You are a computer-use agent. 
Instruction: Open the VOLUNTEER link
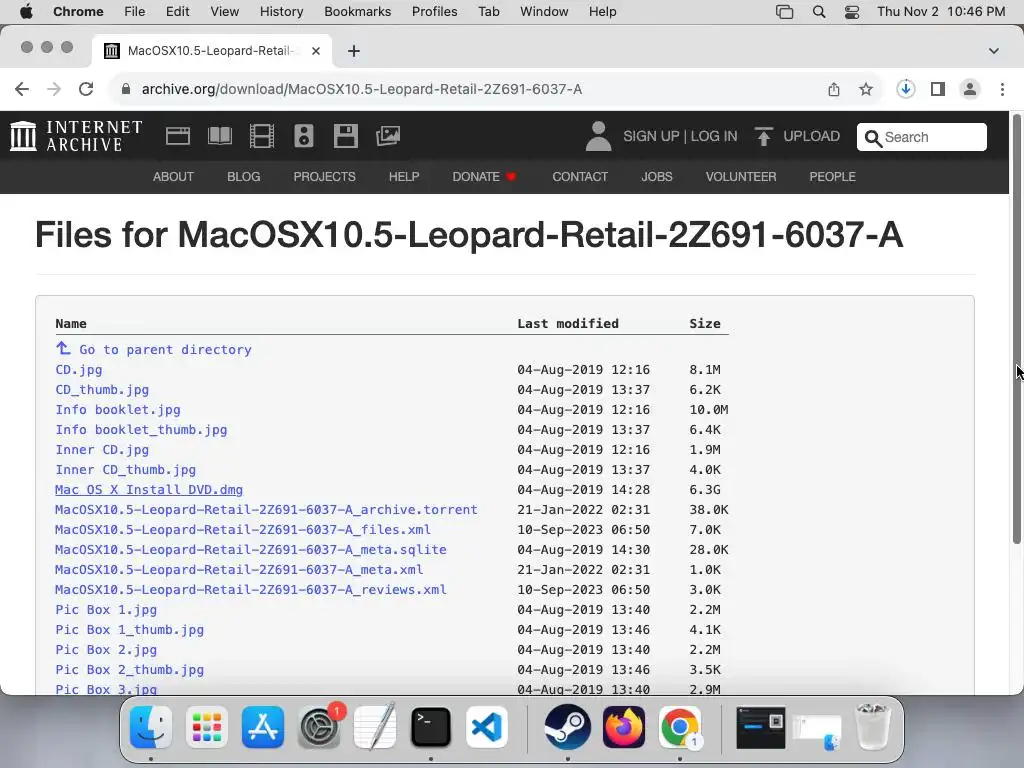[741, 177]
